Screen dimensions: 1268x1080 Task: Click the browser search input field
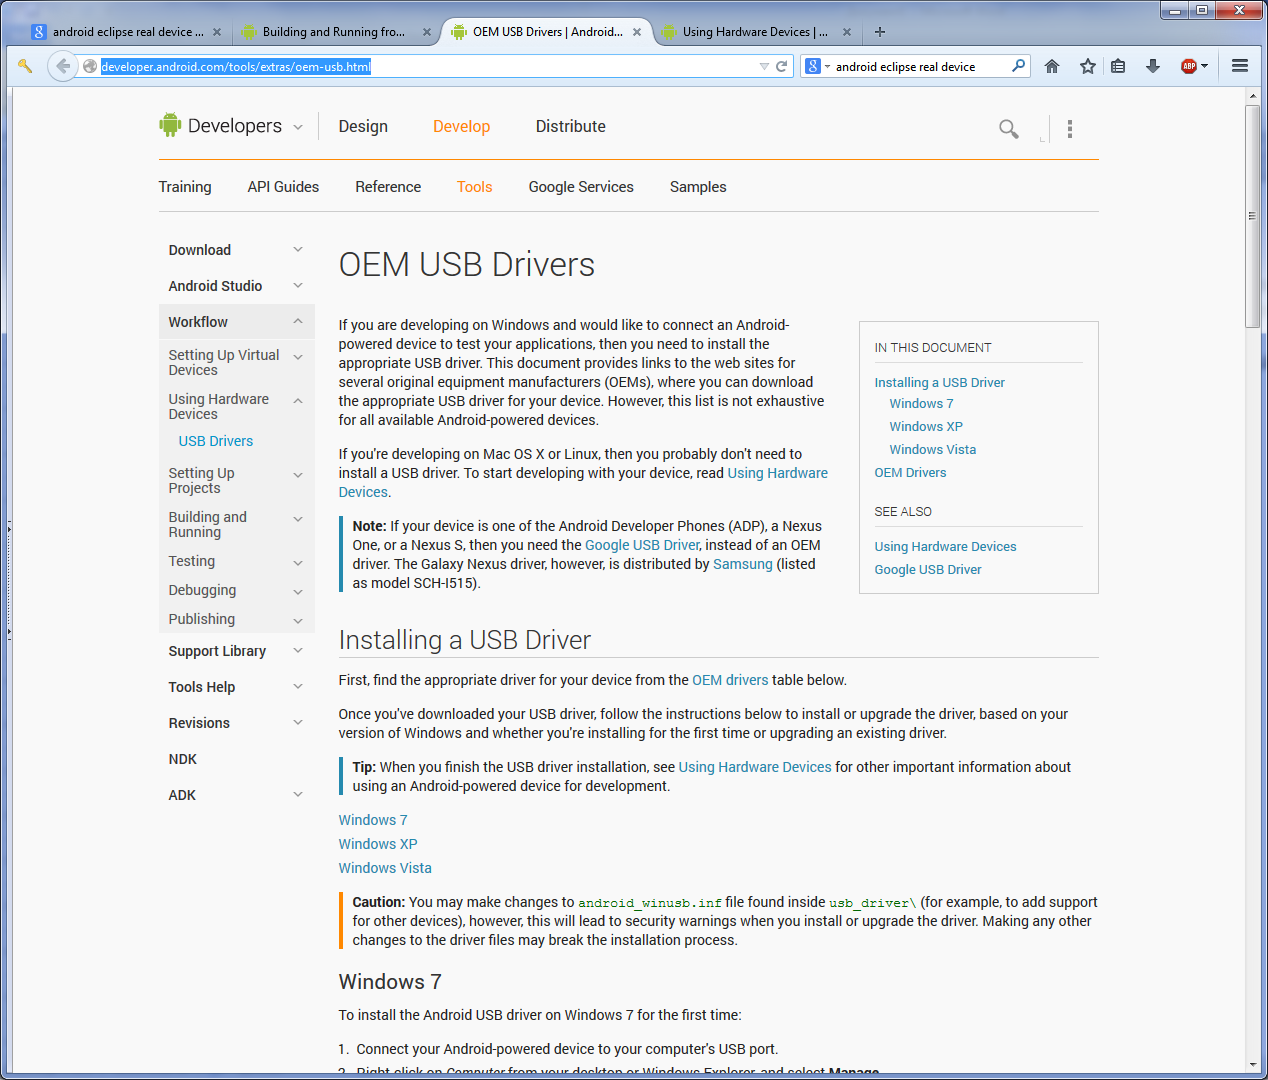tap(920, 66)
